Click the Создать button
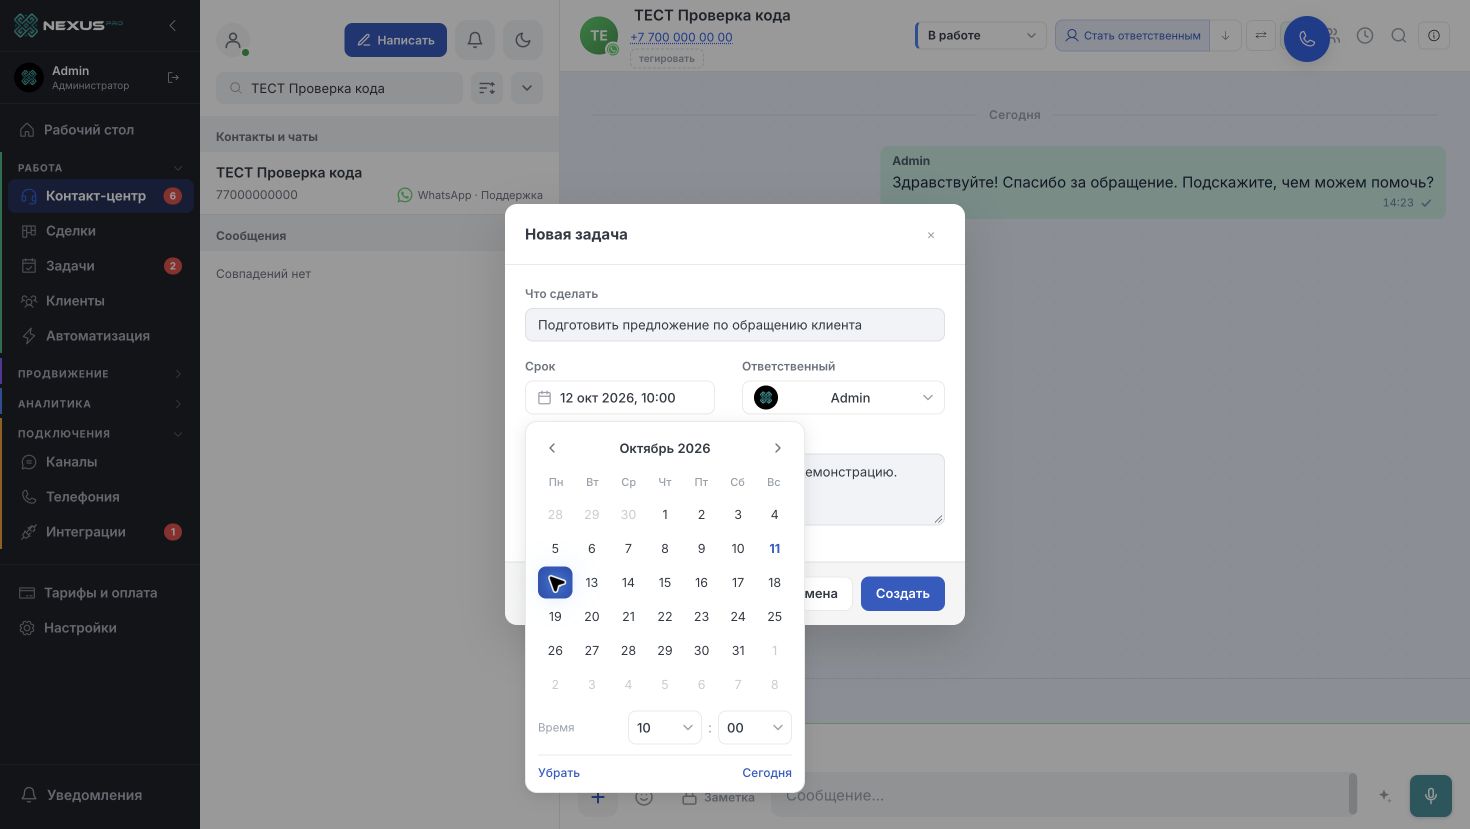Screen dimensions: 1470x829 pos(903,594)
